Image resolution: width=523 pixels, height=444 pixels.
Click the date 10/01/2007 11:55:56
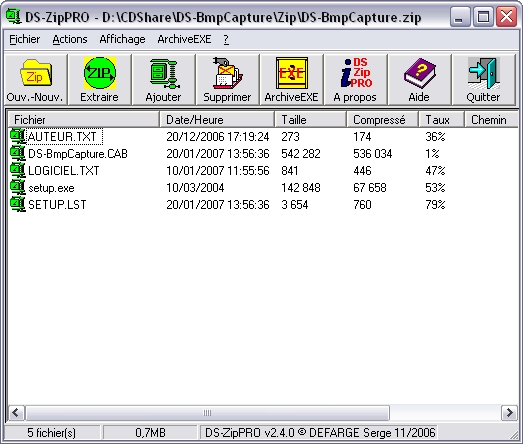coord(218,171)
